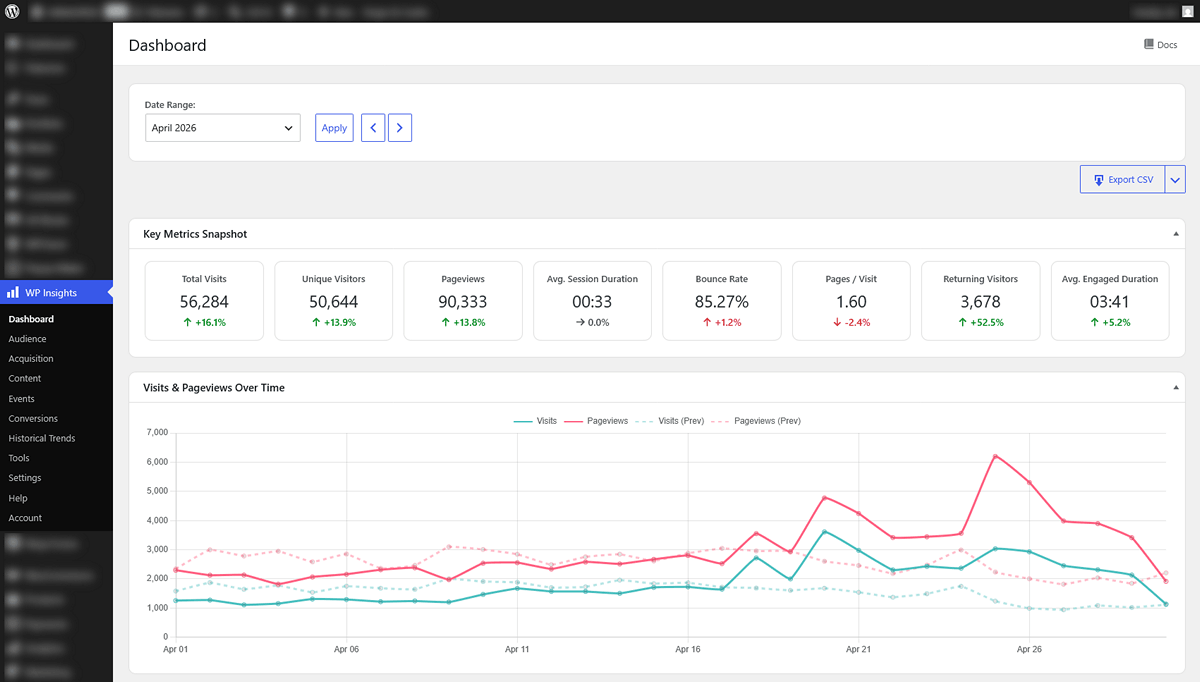Open the Conversions submenu page

pyautogui.click(x=33, y=419)
